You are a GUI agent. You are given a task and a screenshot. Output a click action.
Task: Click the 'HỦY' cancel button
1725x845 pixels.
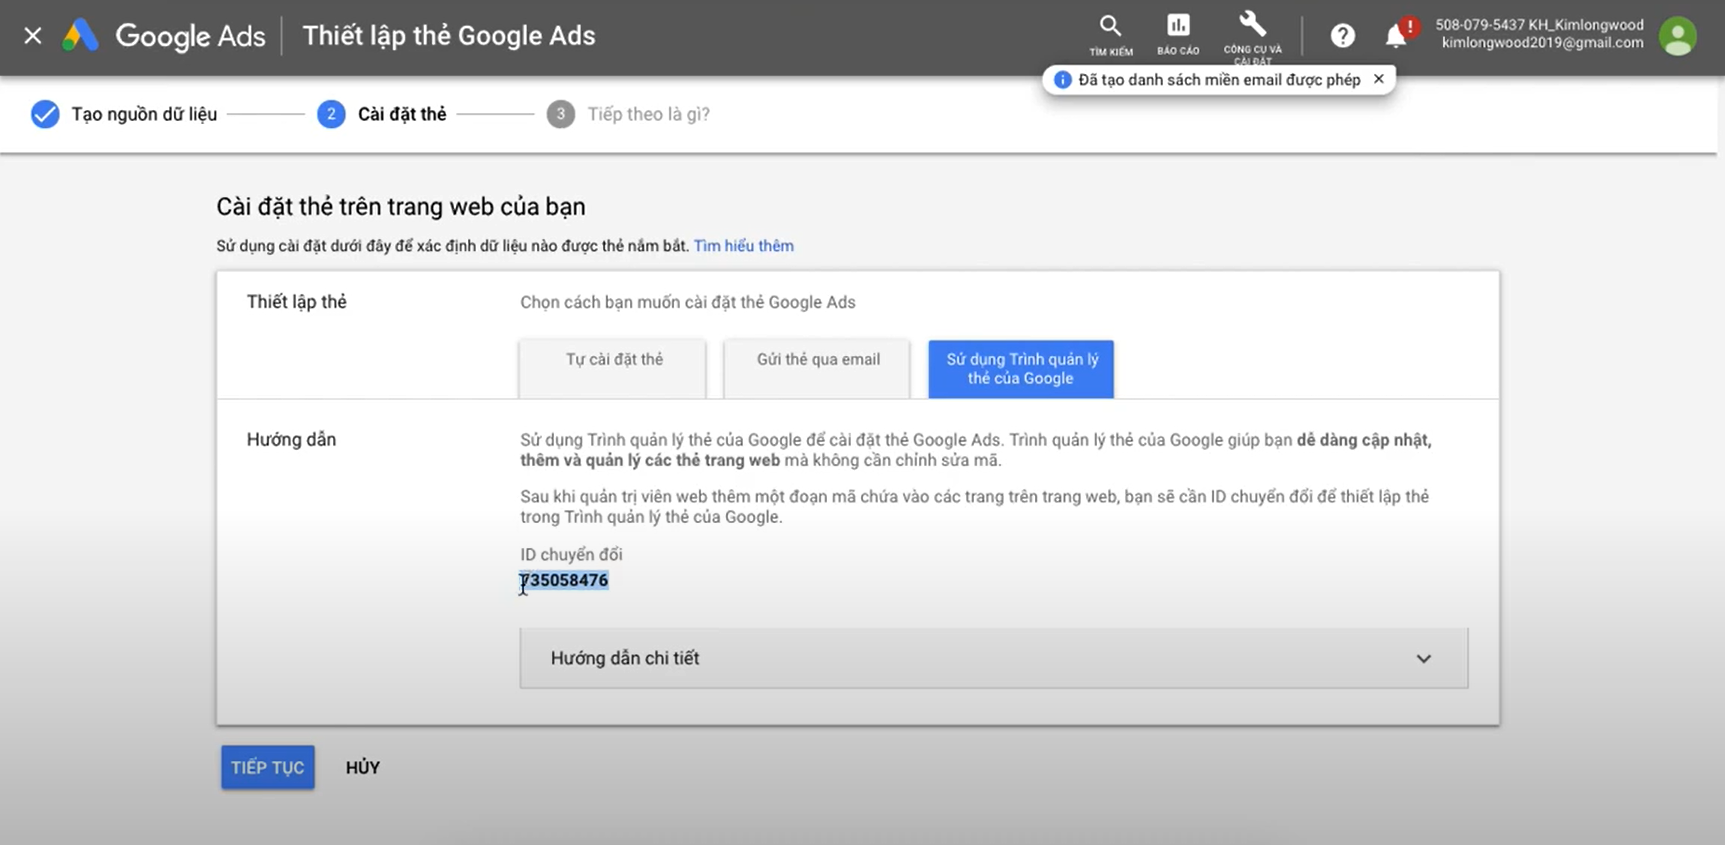coord(363,767)
